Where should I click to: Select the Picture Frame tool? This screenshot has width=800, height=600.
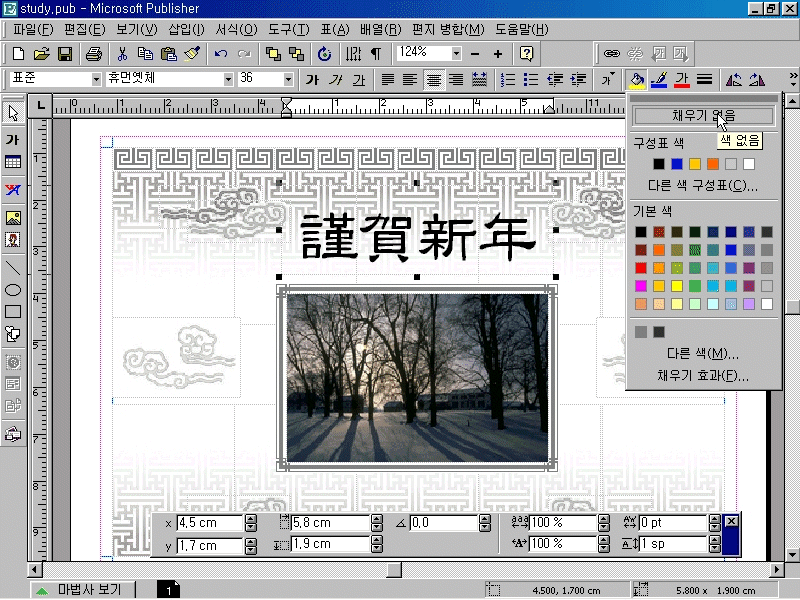click(13, 218)
